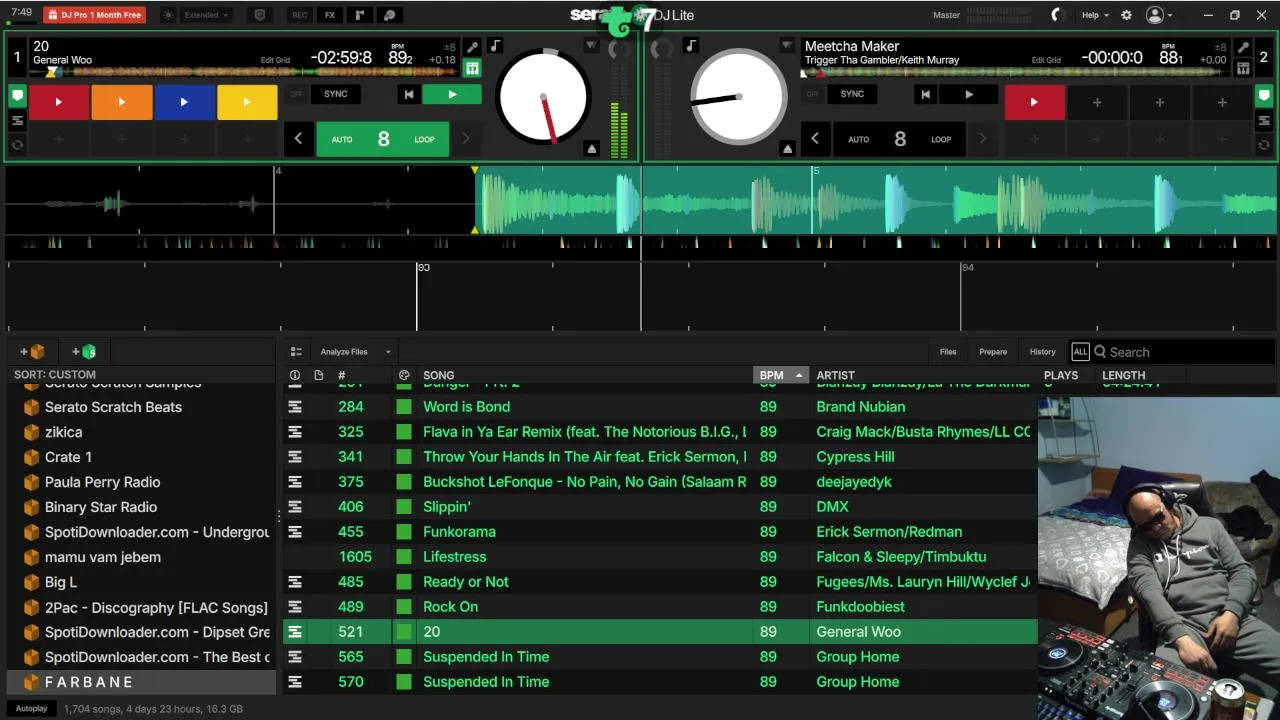Open the History tab
The height and width of the screenshot is (720, 1280).
(x=1042, y=352)
